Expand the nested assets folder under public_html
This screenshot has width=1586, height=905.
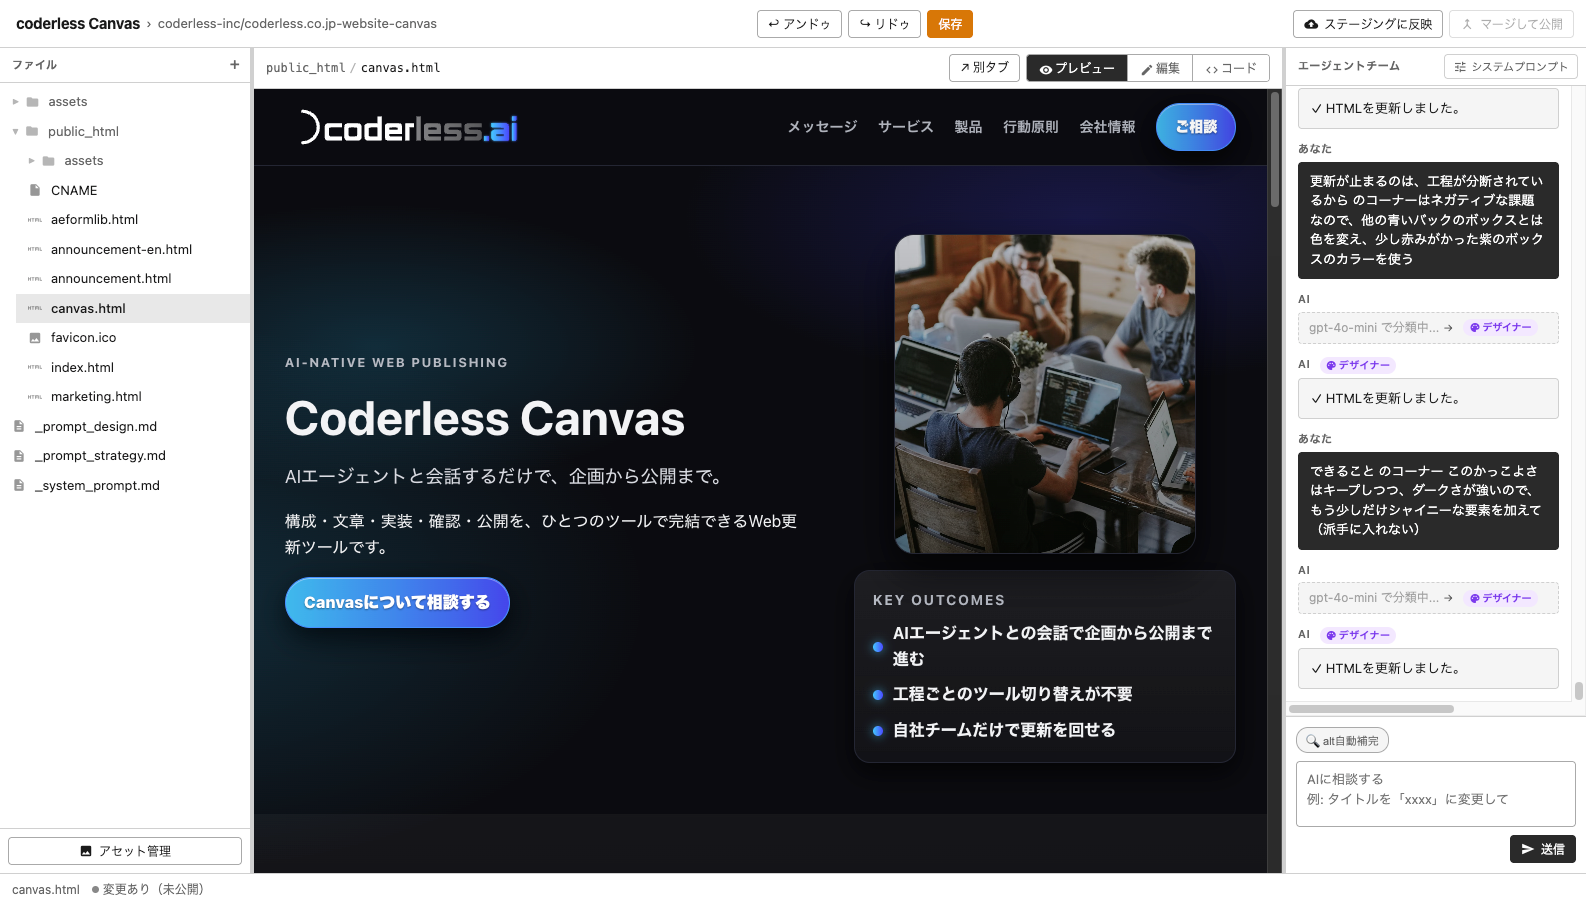pyautogui.click(x=31, y=161)
